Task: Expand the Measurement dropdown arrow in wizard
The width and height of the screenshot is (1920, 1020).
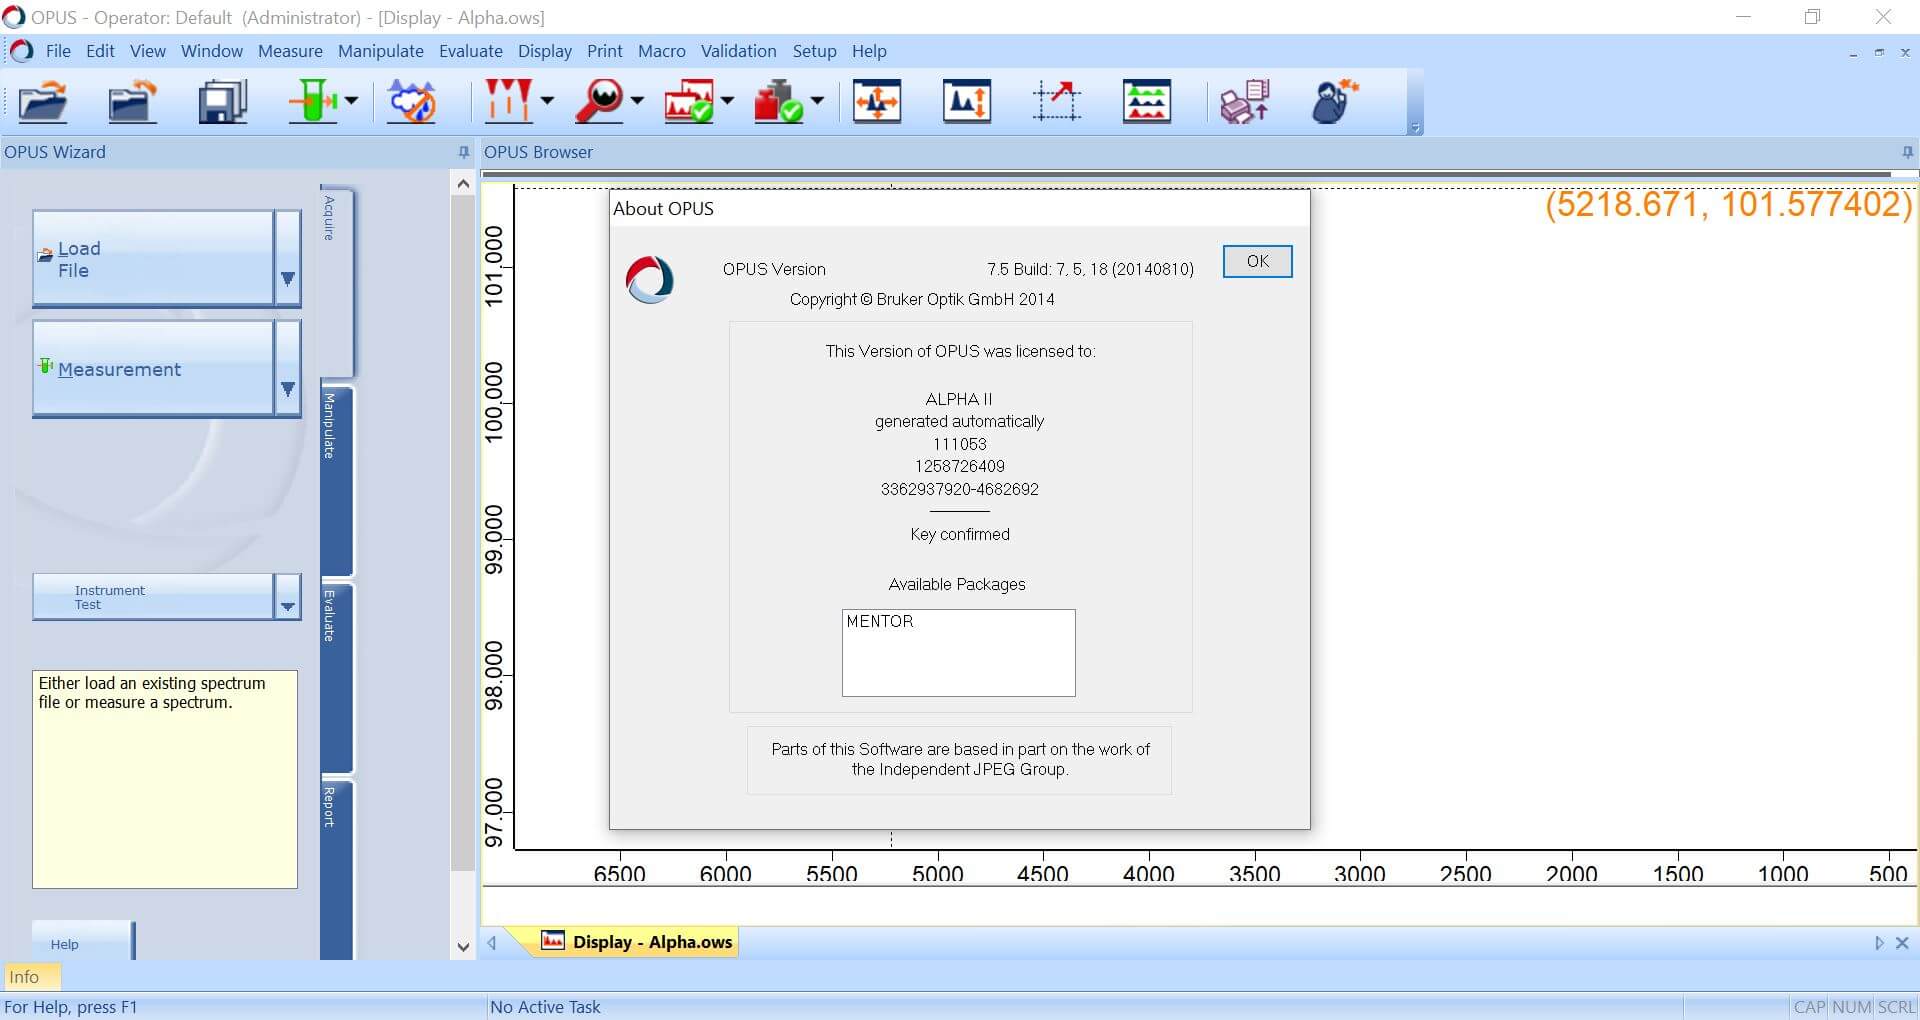Action: coord(288,388)
